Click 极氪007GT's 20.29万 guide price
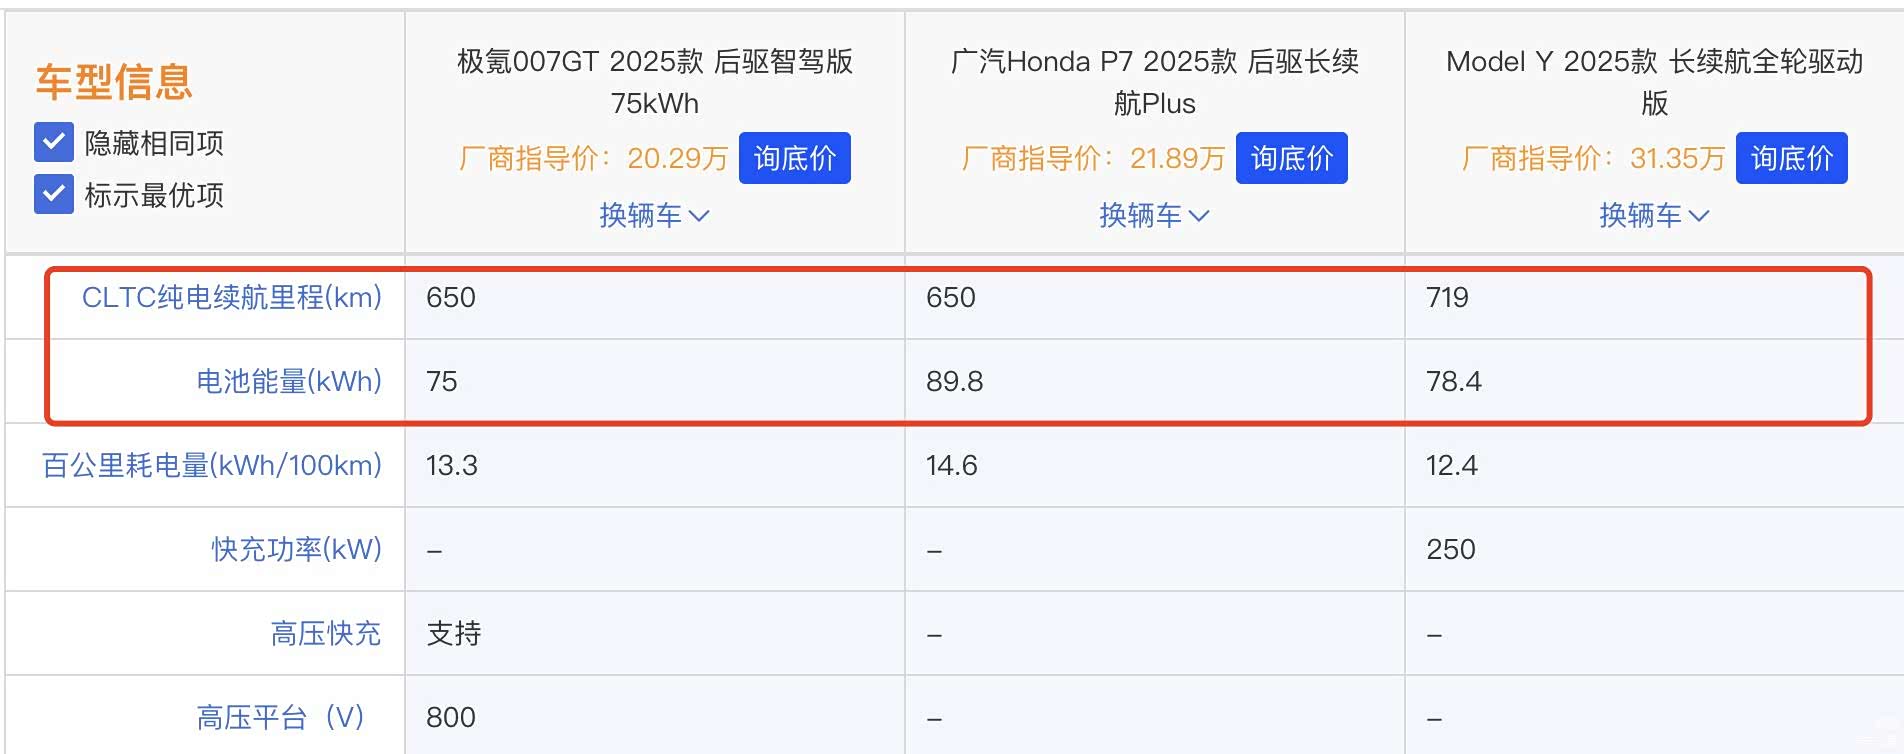 677,158
